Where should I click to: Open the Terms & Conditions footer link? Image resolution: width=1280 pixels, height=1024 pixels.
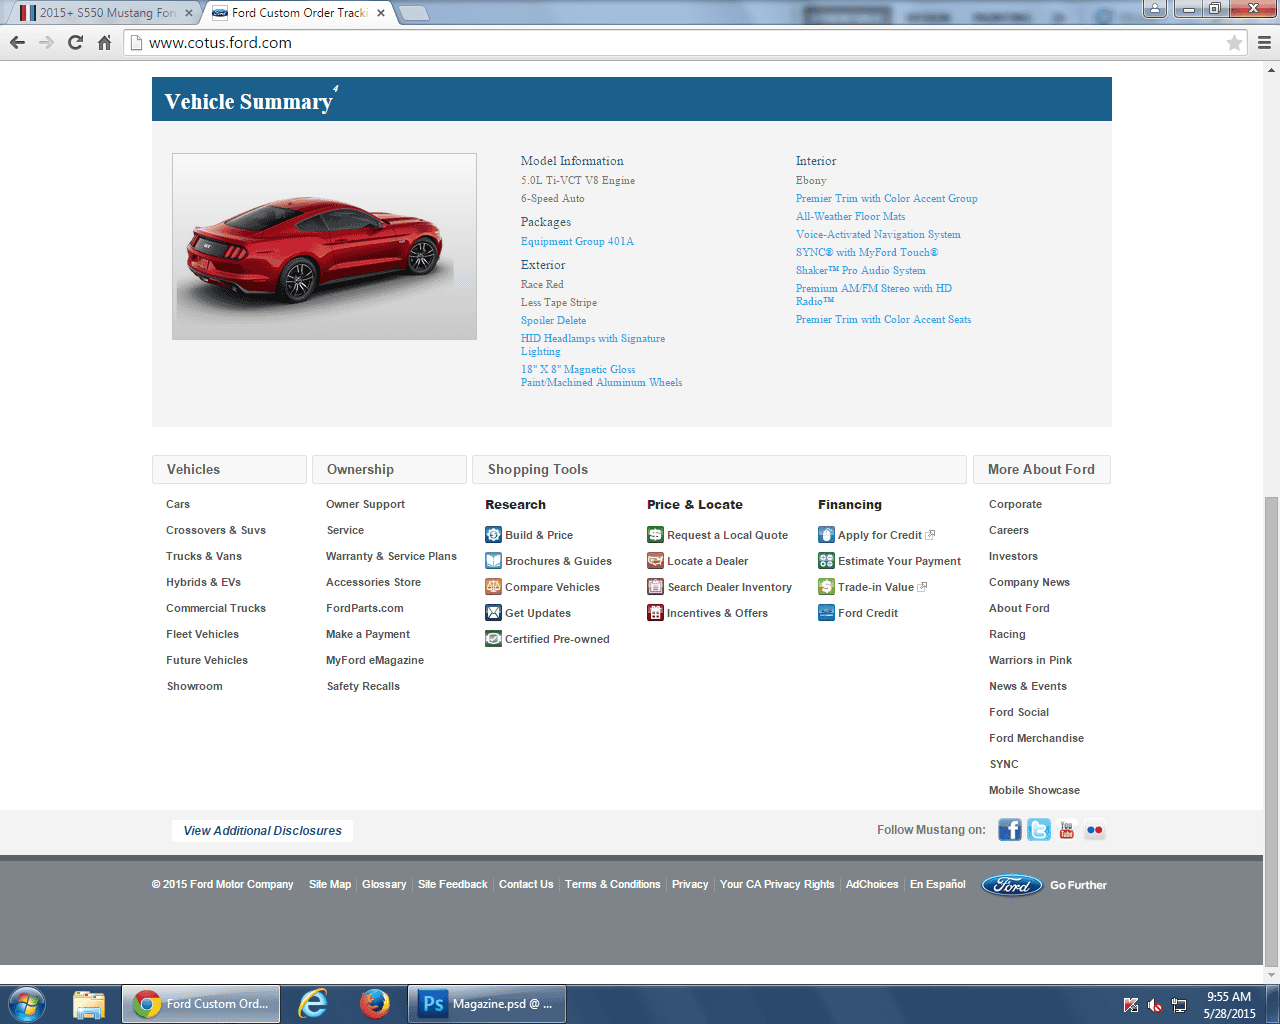point(613,885)
